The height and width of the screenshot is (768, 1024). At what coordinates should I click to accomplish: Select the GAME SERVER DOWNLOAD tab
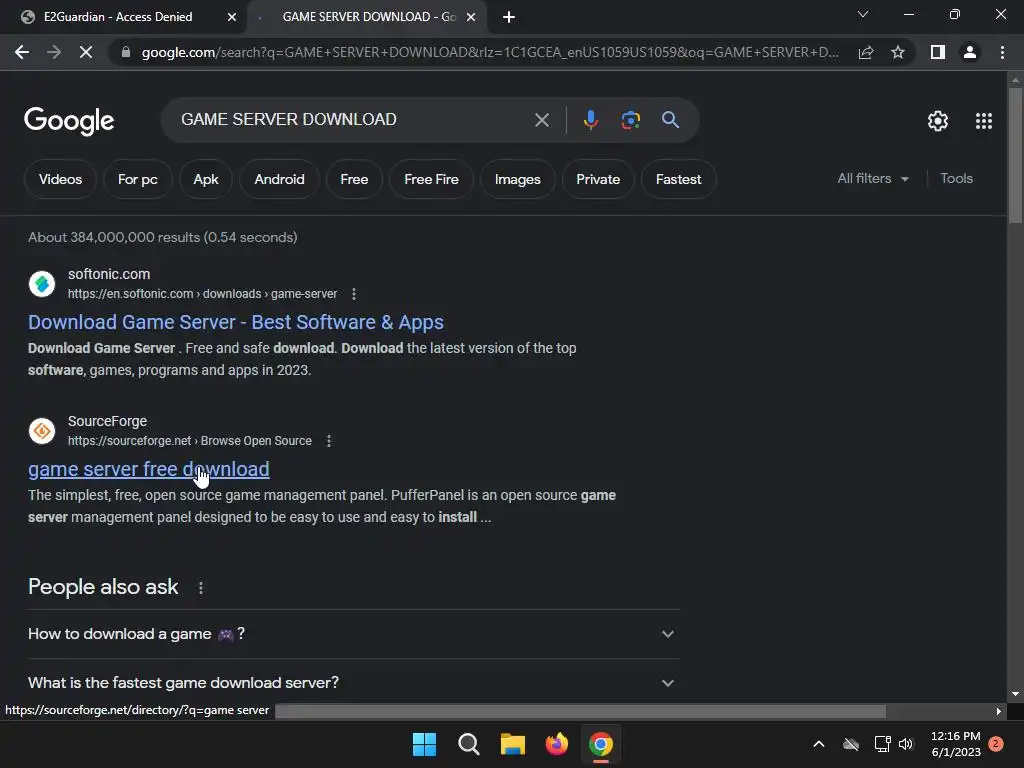point(369,17)
